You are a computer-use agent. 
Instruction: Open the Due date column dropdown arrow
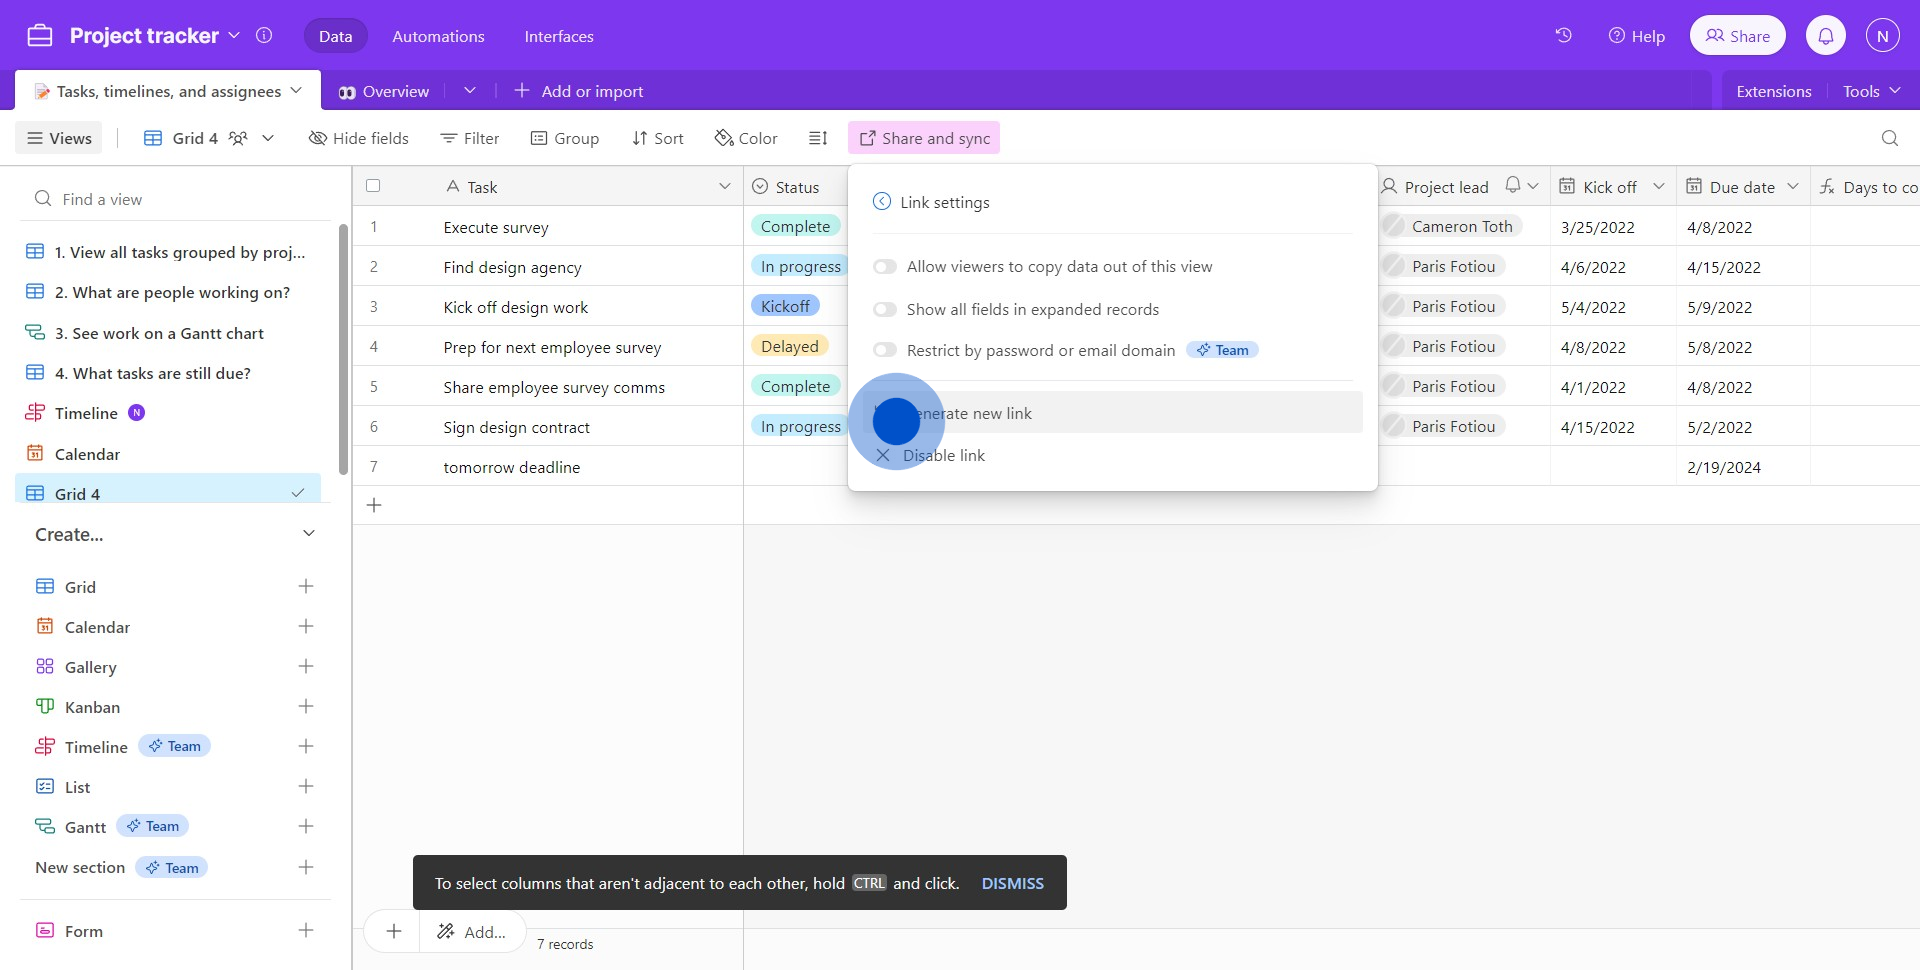(x=1792, y=187)
